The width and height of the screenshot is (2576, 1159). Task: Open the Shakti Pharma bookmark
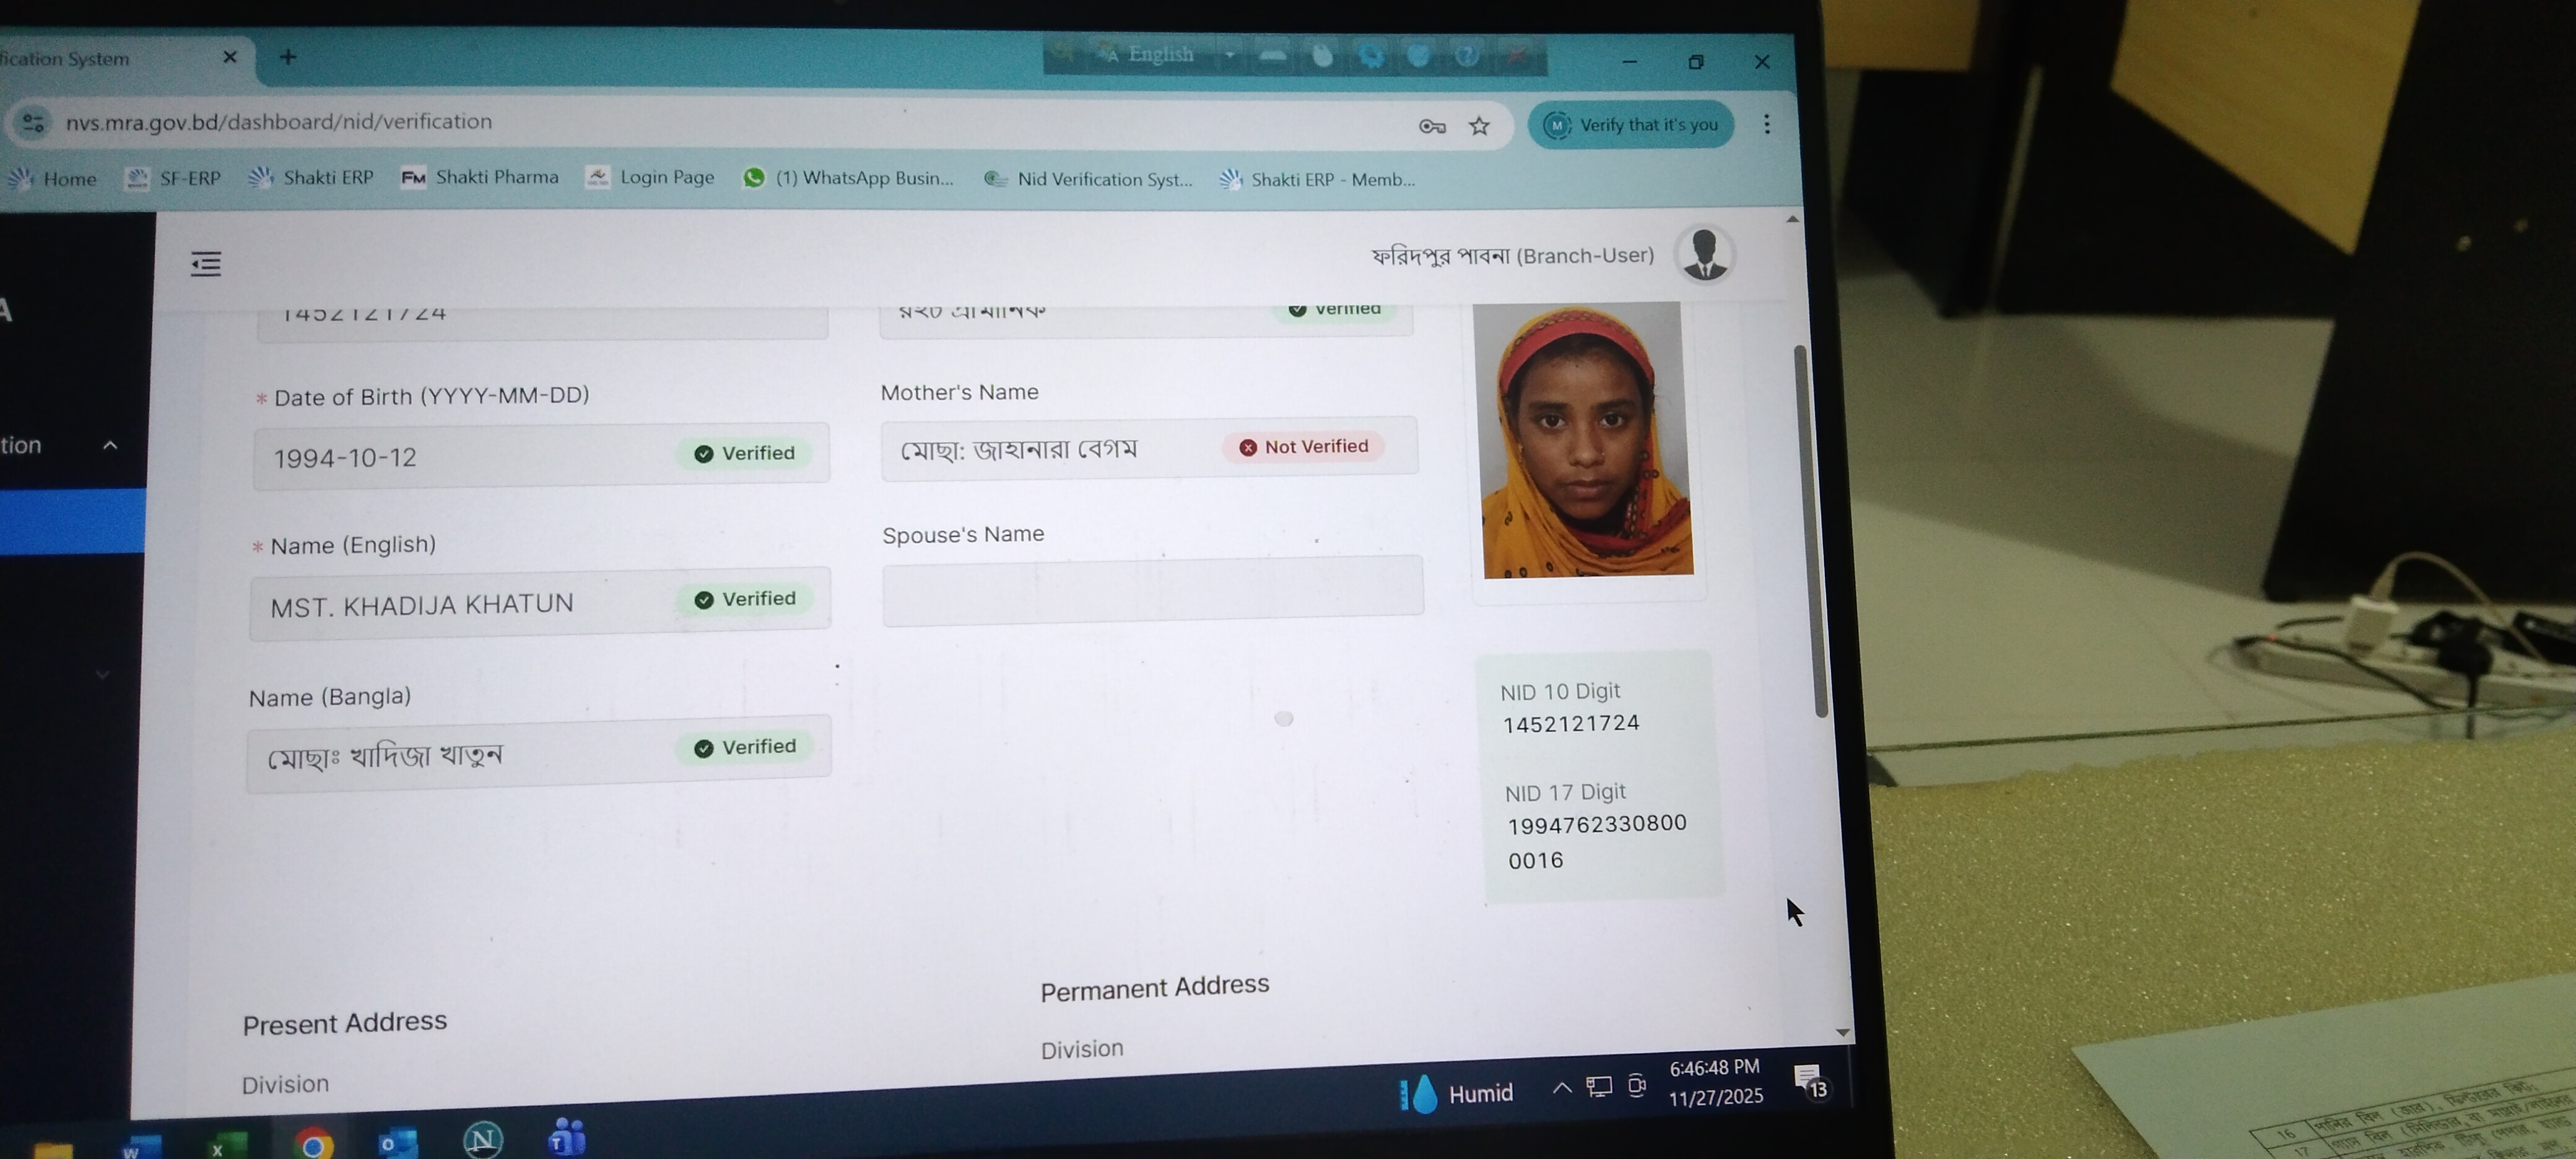480,178
